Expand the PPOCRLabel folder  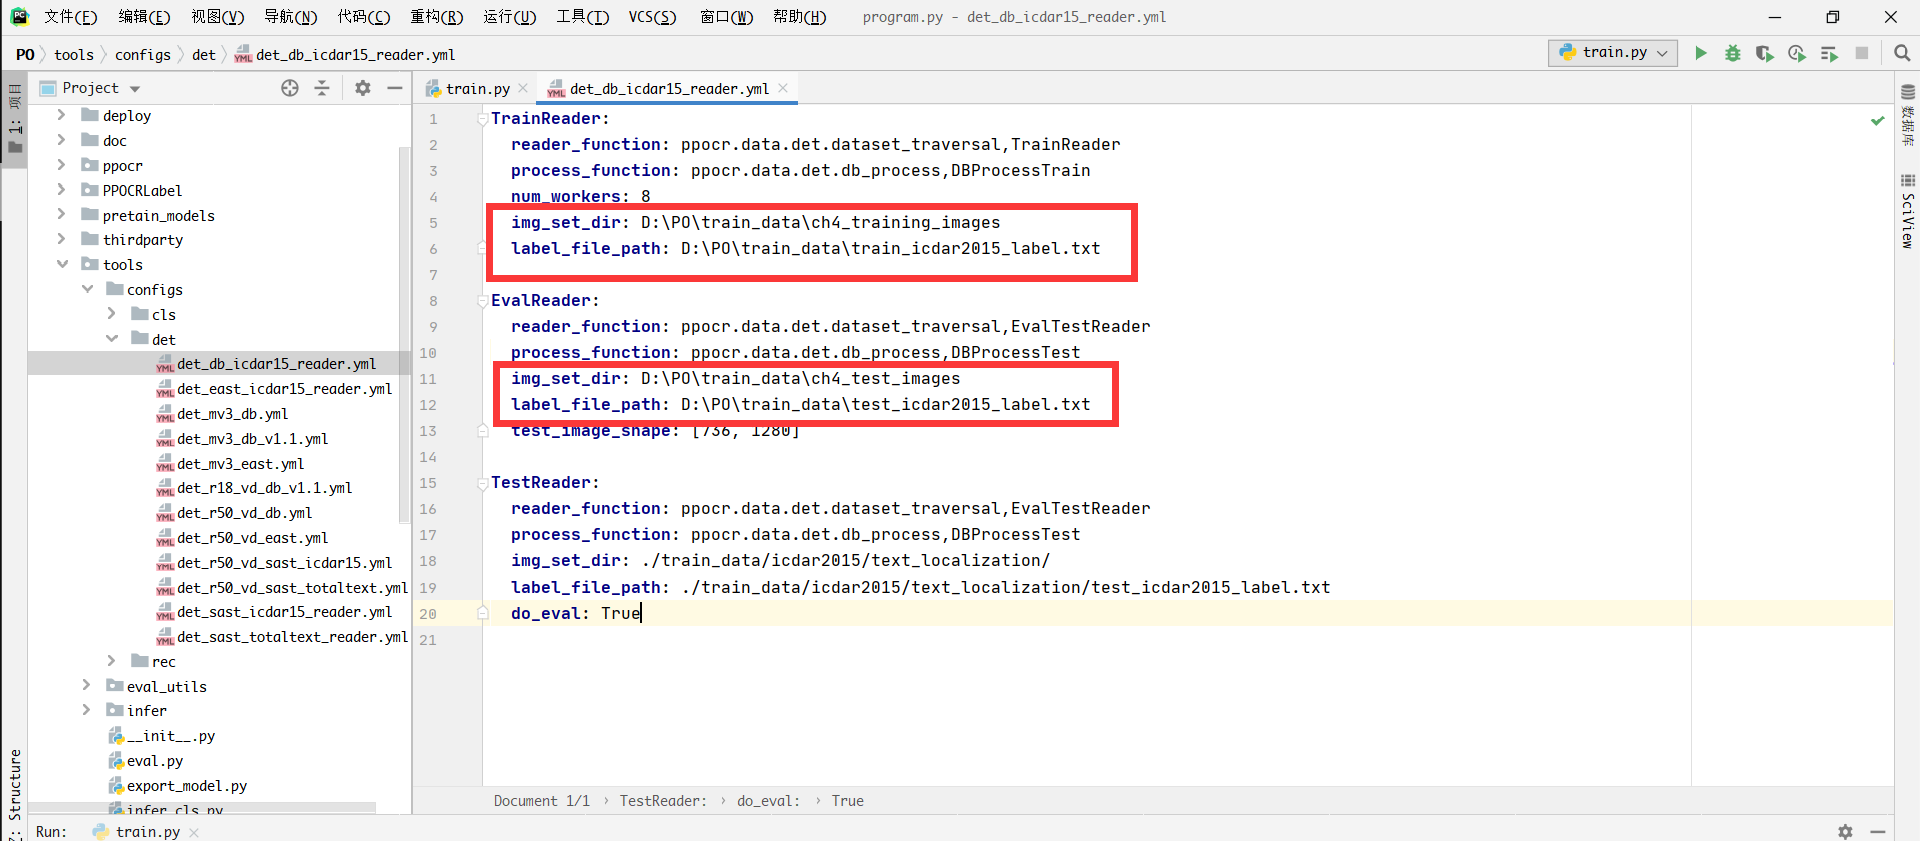point(61,190)
